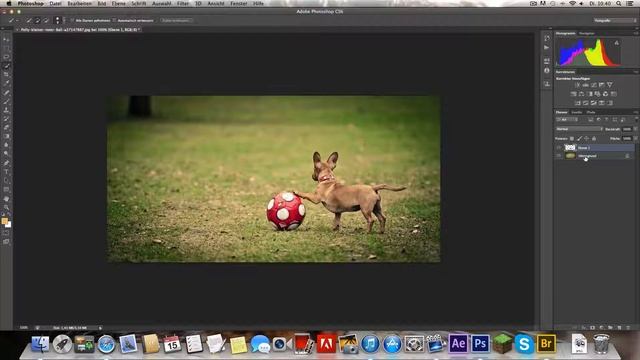Open the Datei menu
The width and height of the screenshot is (640, 360).
pyautogui.click(x=56, y=3)
